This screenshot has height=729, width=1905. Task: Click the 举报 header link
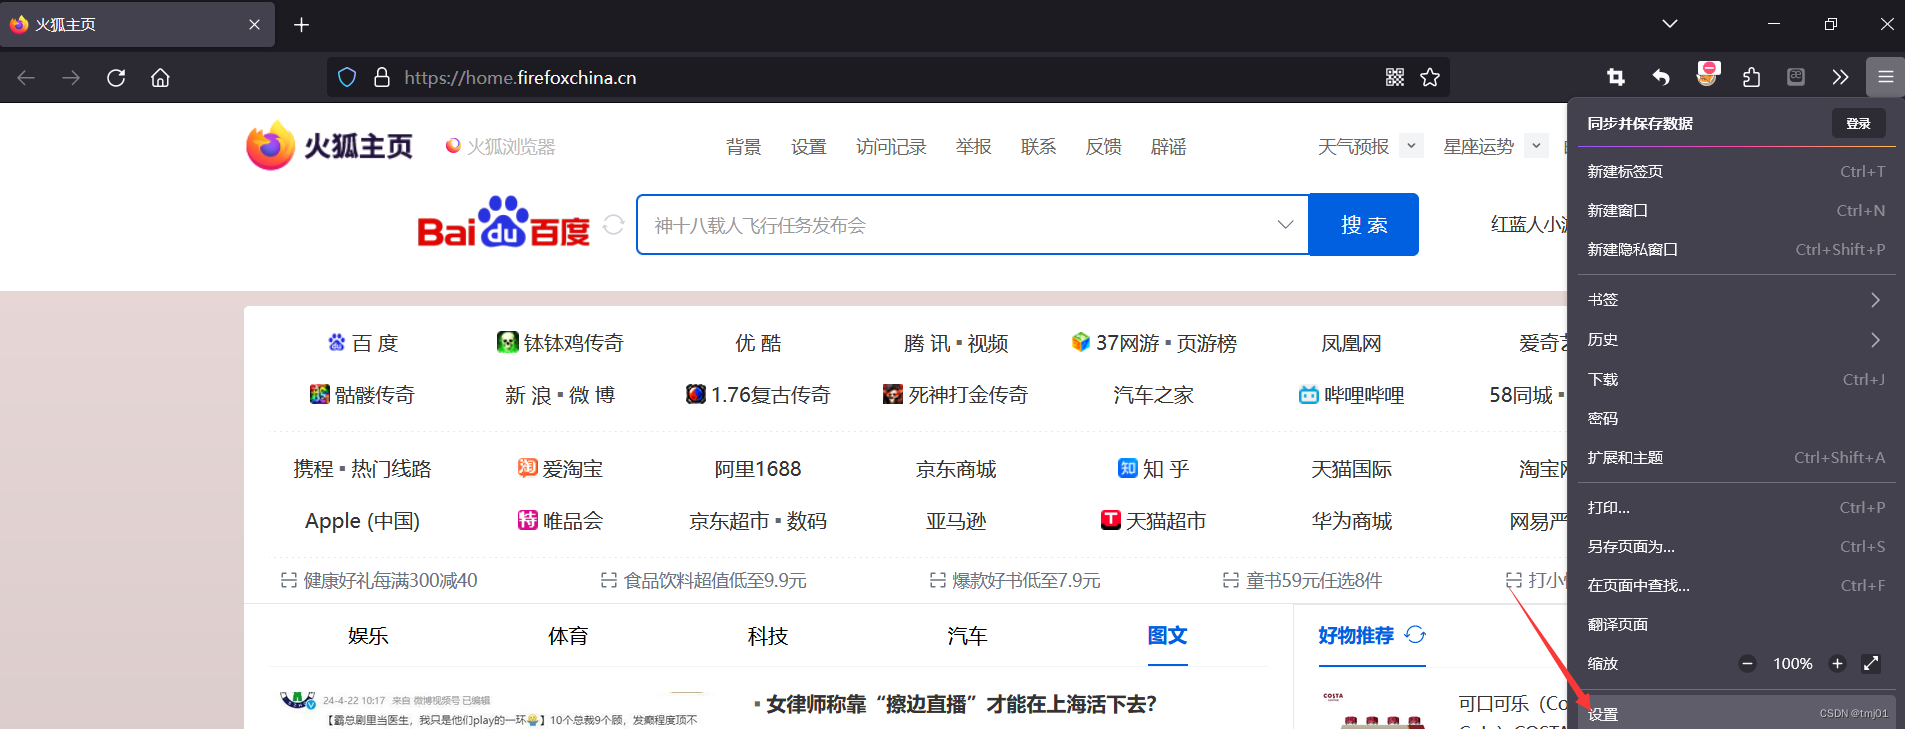(973, 147)
